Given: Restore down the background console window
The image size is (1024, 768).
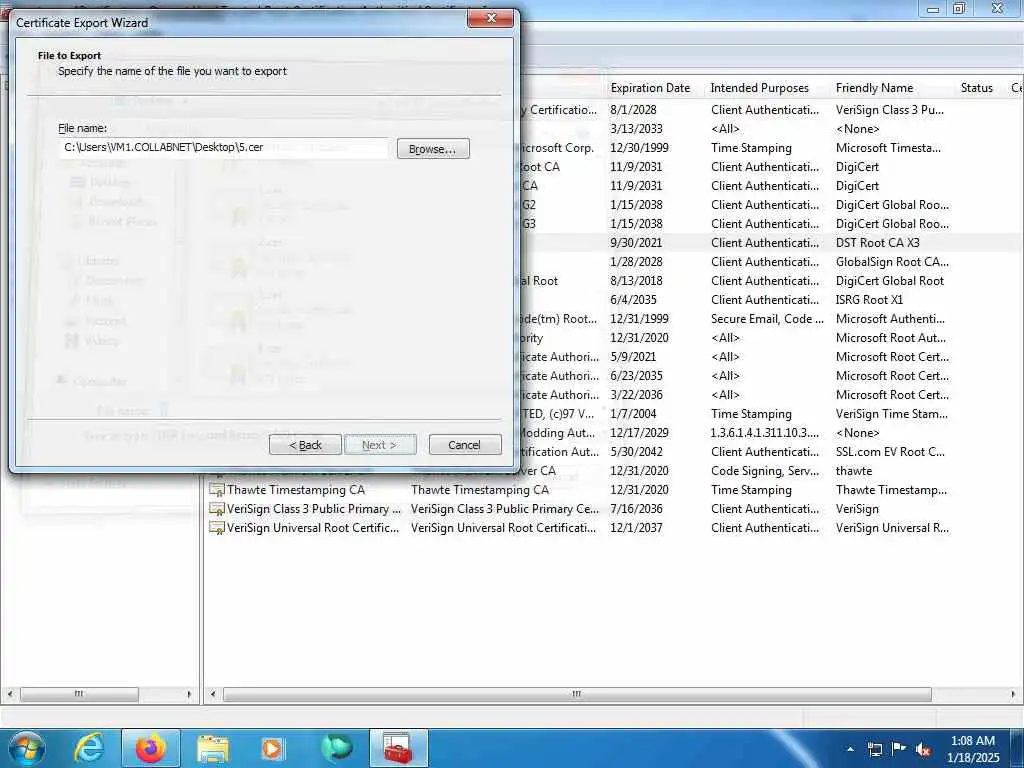Looking at the screenshot, I should (959, 8).
